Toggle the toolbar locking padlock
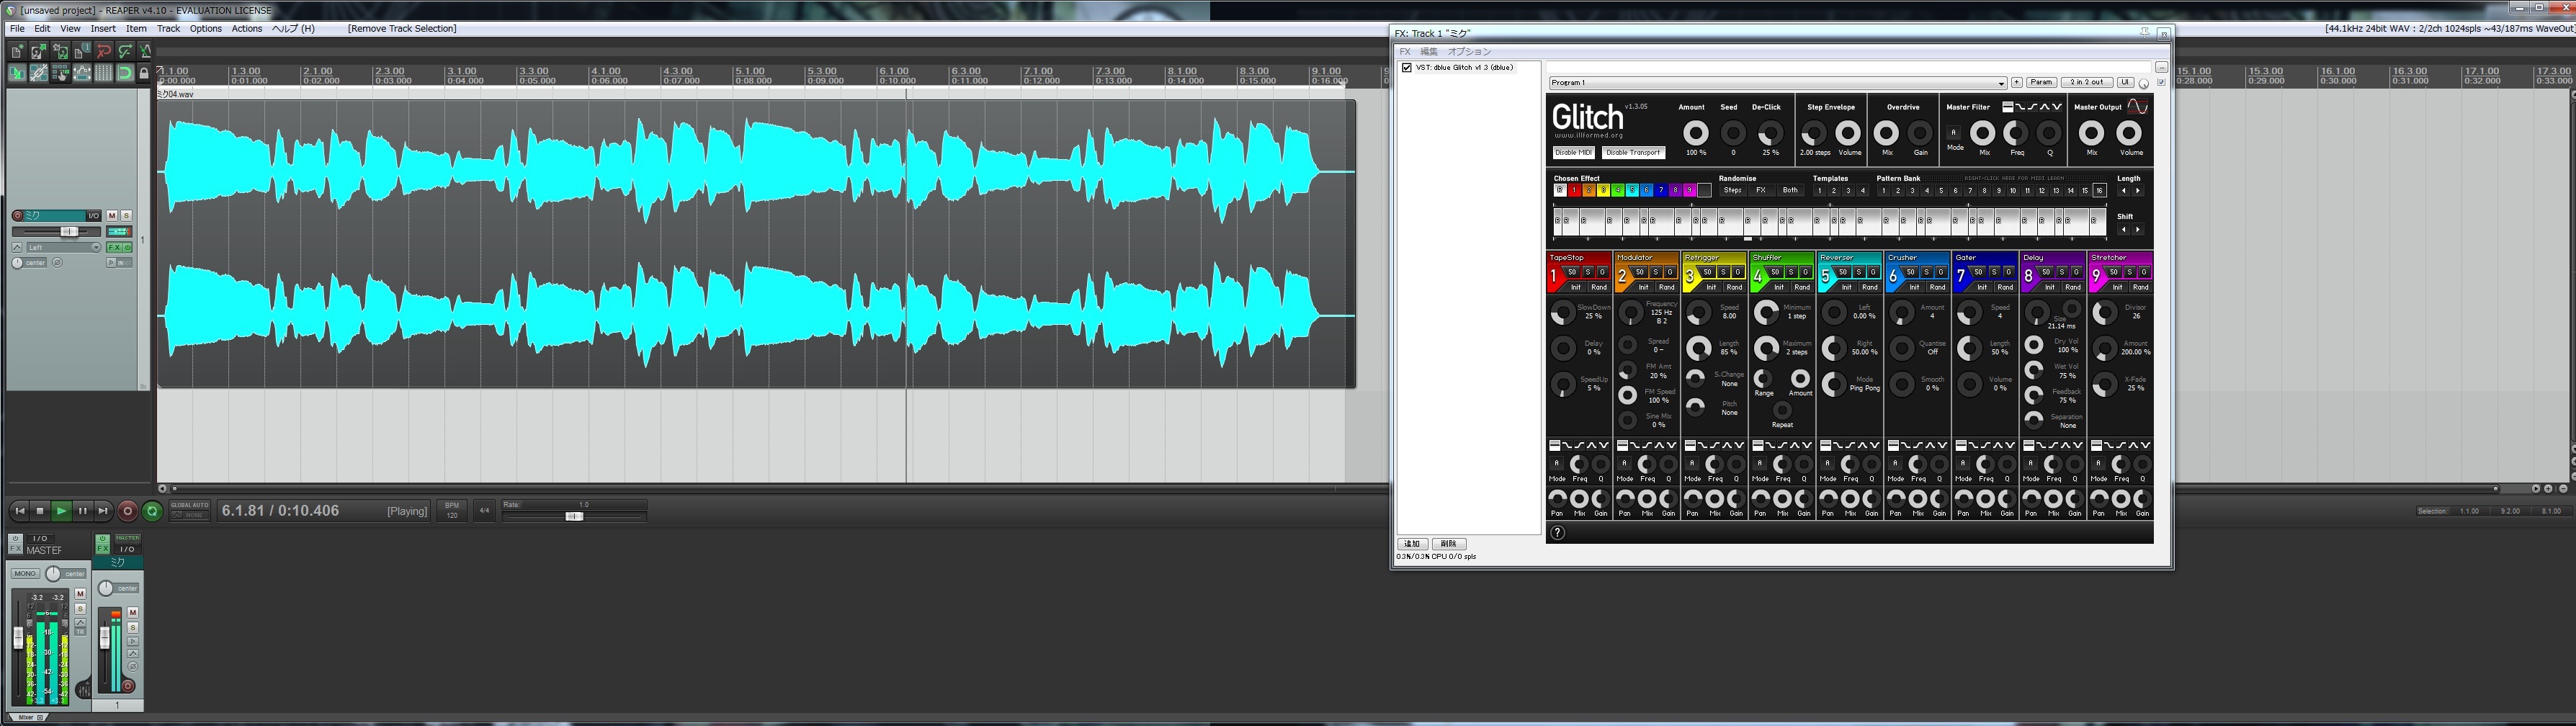The width and height of the screenshot is (2576, 726). [144, 73]
